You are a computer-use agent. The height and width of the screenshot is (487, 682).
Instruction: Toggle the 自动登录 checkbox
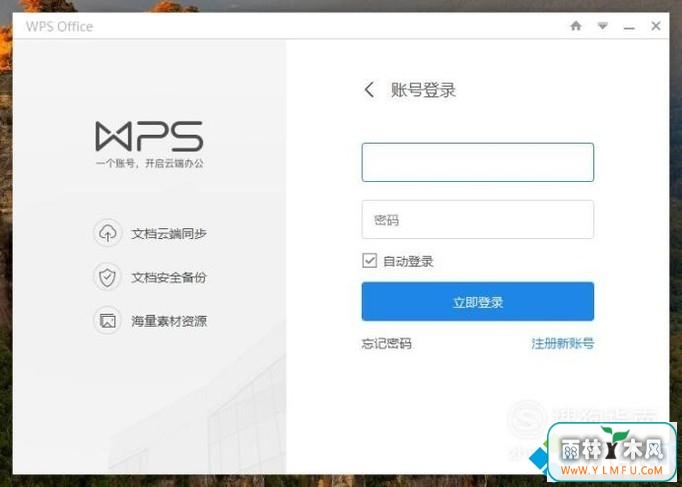[369, 260]
